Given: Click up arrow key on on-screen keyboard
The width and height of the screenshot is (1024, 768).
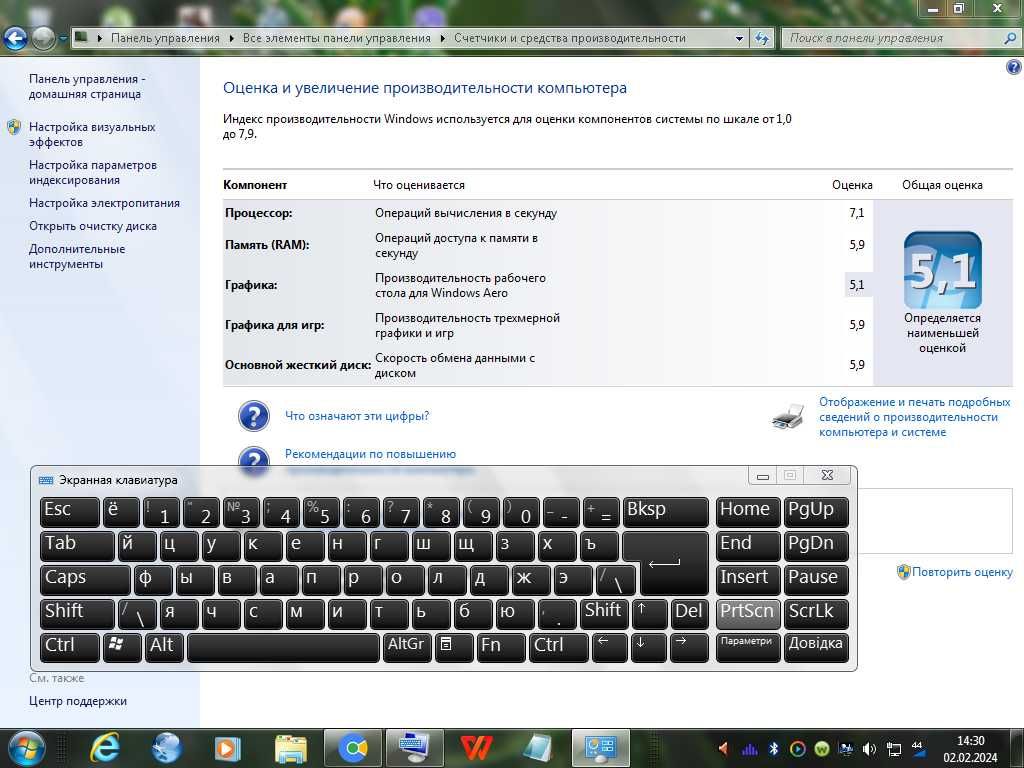Looking at the screenshot, I should pos(650,614).
